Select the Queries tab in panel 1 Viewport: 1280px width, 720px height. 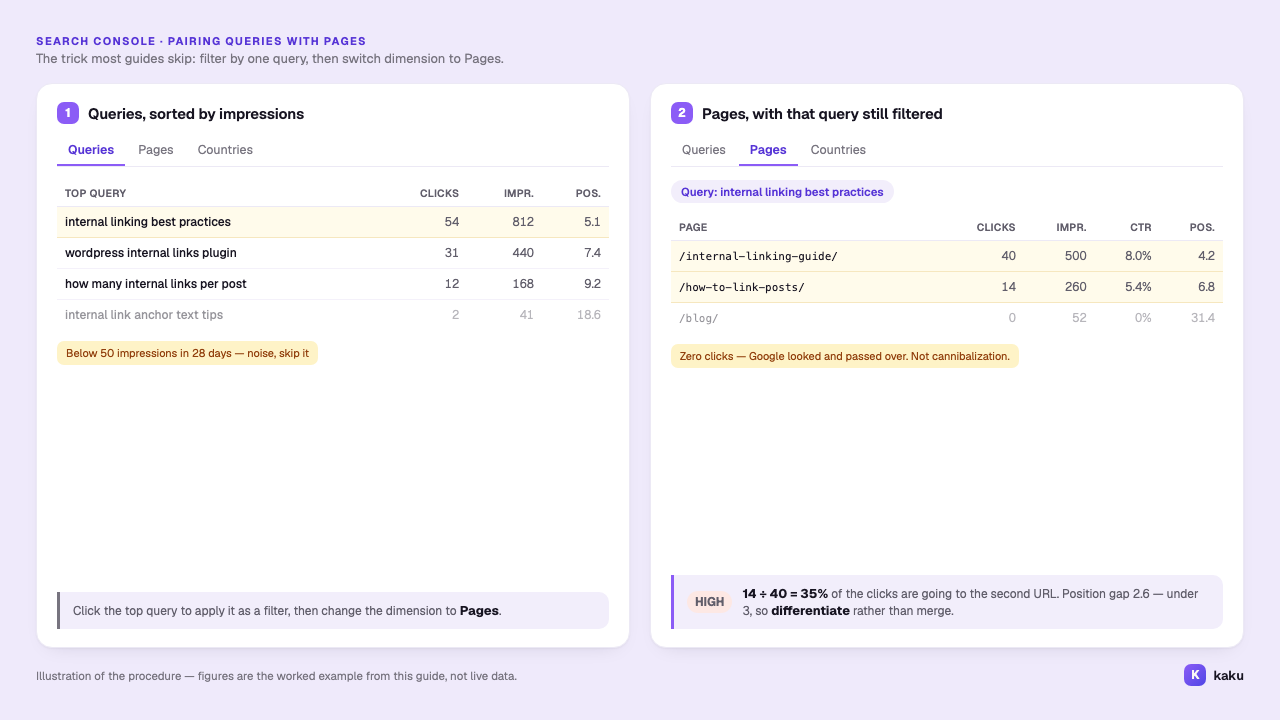pyautogui.click(x=91, y=150)
